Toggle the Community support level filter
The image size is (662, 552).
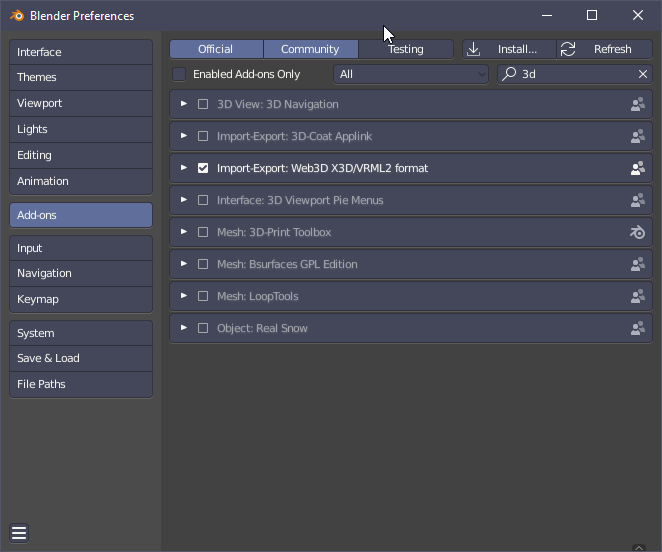pos(311,49)
